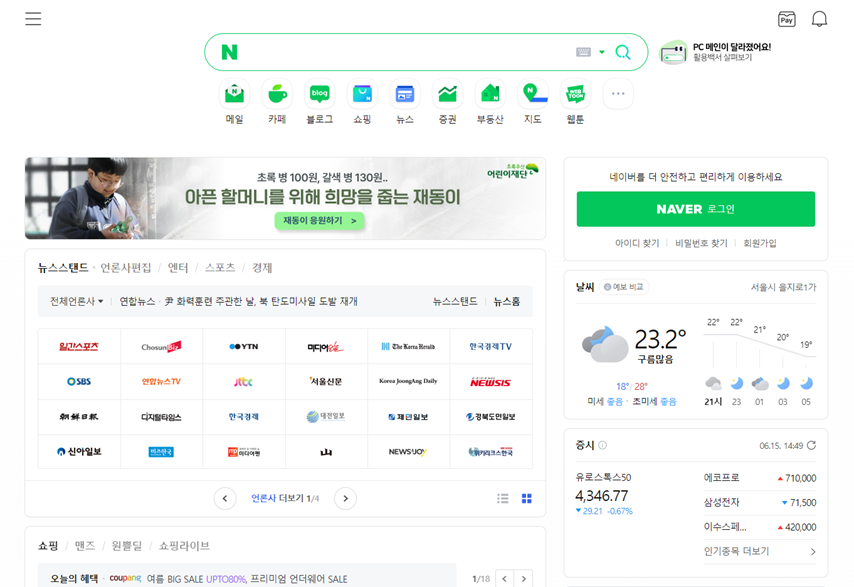
Task: Select the 뉴스스탠드 tab
Action: coord(63,267)
